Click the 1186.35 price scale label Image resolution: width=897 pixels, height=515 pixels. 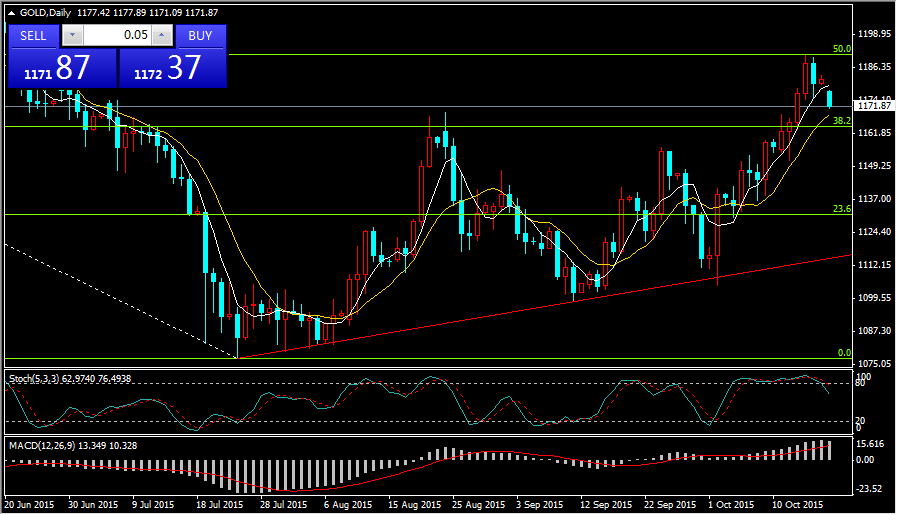click(x=875, y=67)
